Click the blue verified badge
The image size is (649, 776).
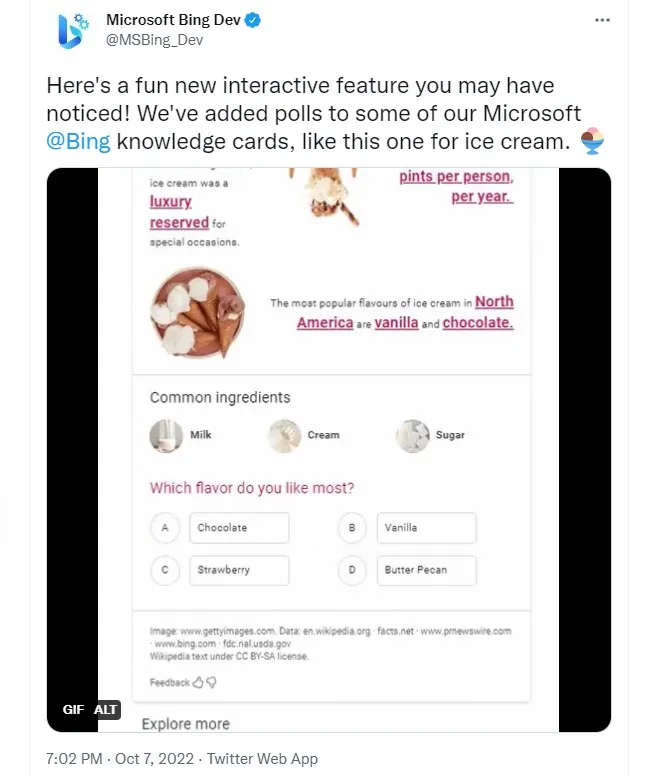click(253, 20)
